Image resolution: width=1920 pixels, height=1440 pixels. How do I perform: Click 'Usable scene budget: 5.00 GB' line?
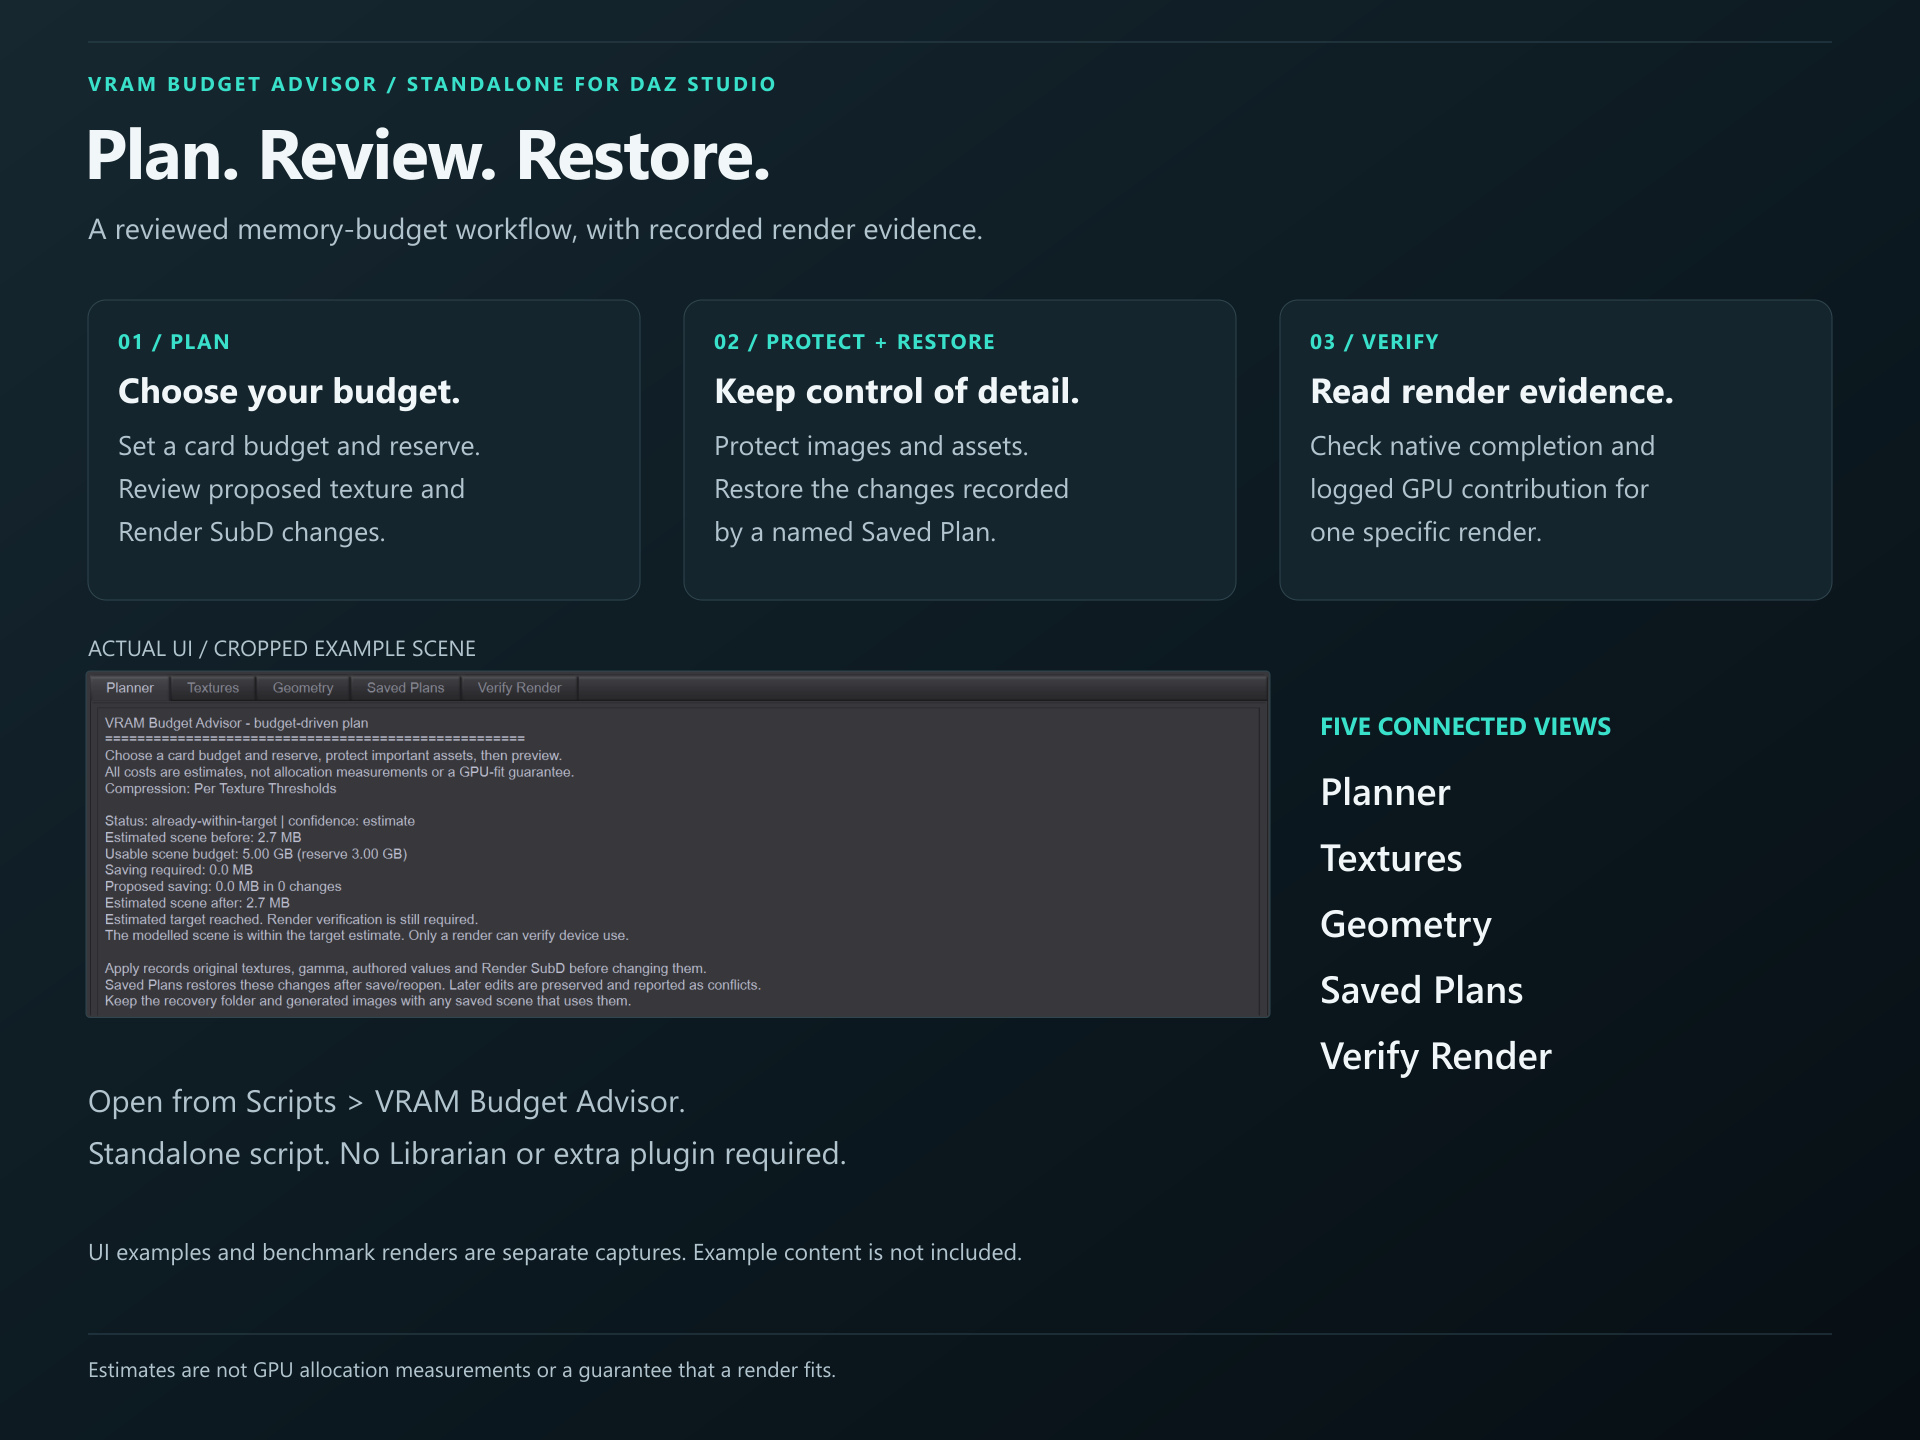255,854
